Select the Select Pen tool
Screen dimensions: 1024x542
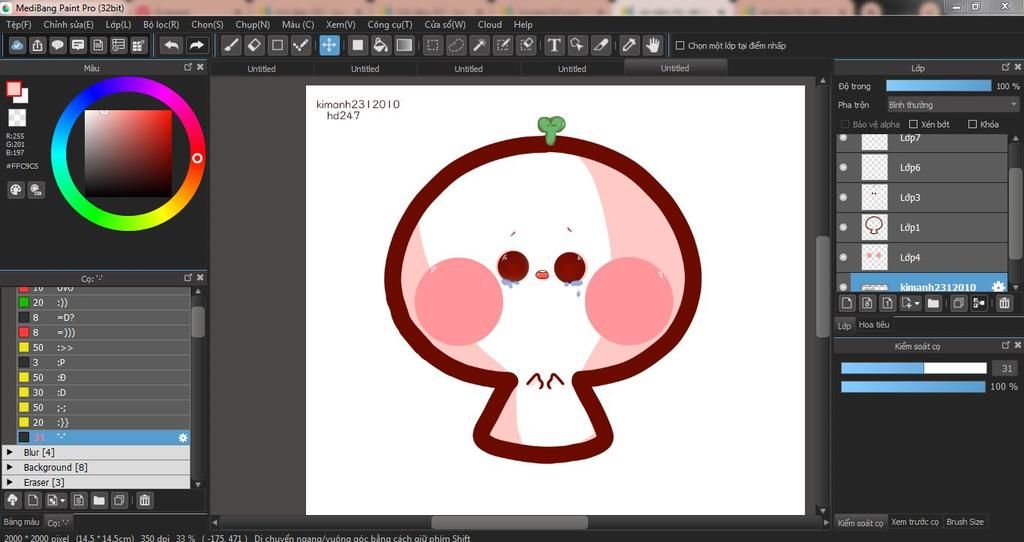(x=503, y=45)
